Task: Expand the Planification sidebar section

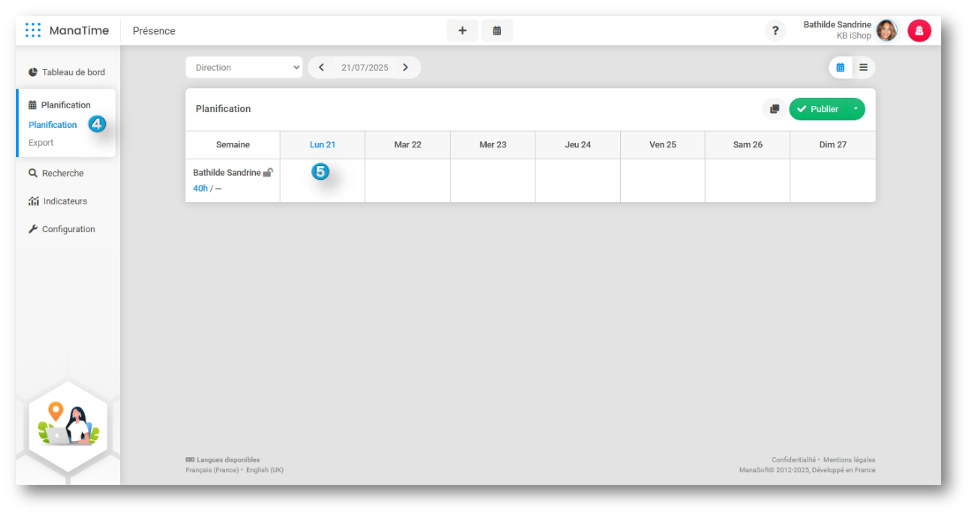Action: click(60, 105)
